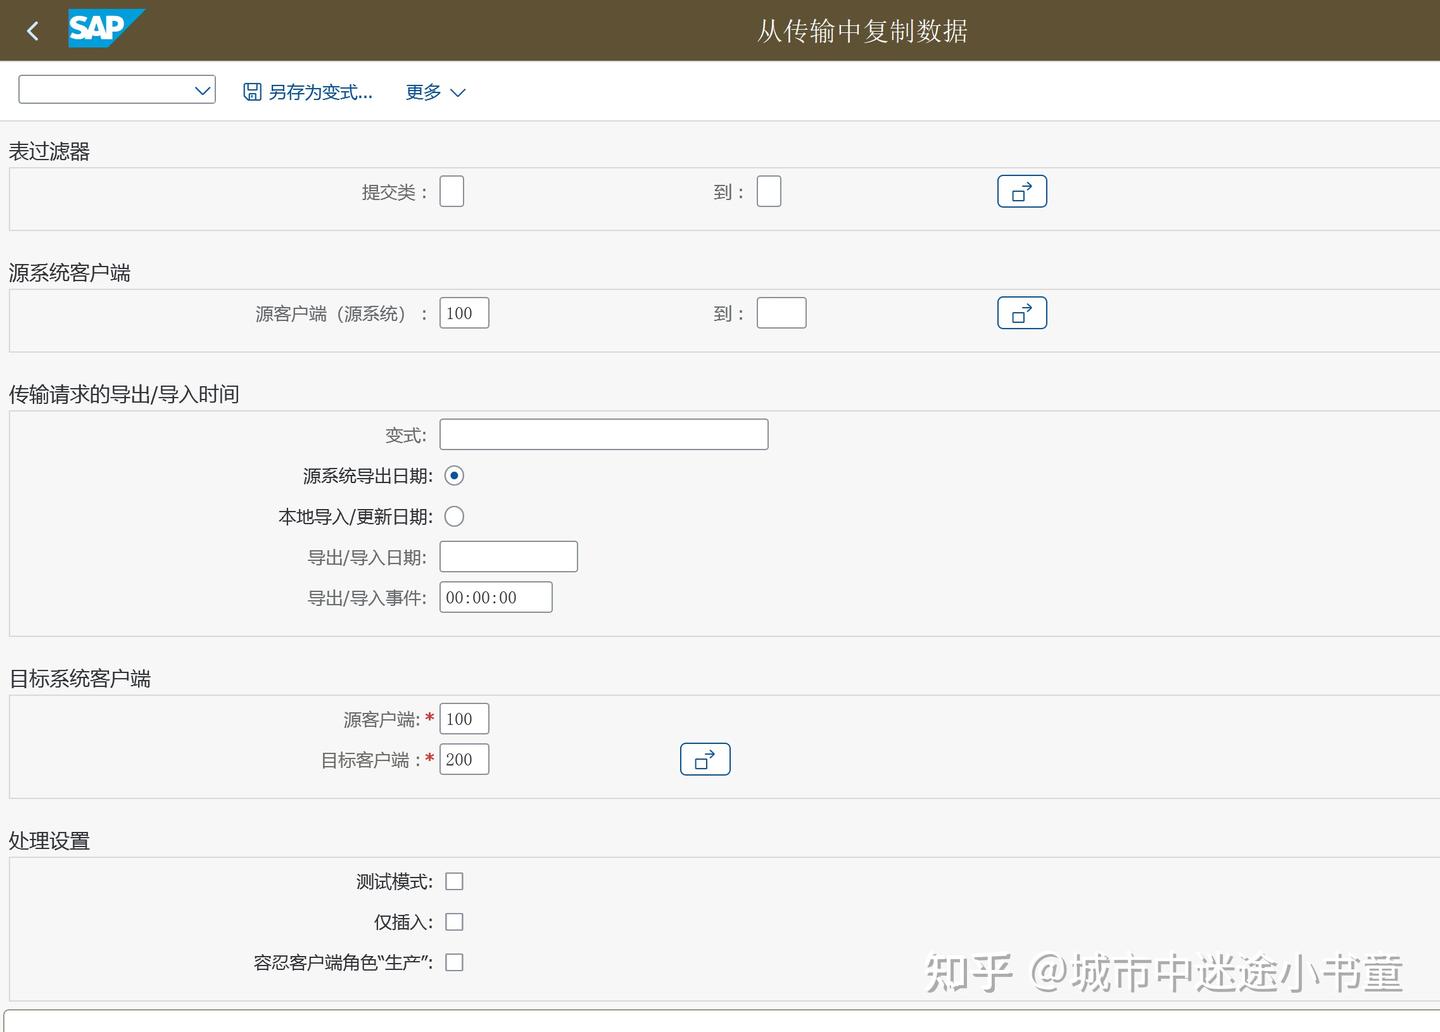Click the 提交类 input box
The image size is (1440, 1032).
(451, 191)
